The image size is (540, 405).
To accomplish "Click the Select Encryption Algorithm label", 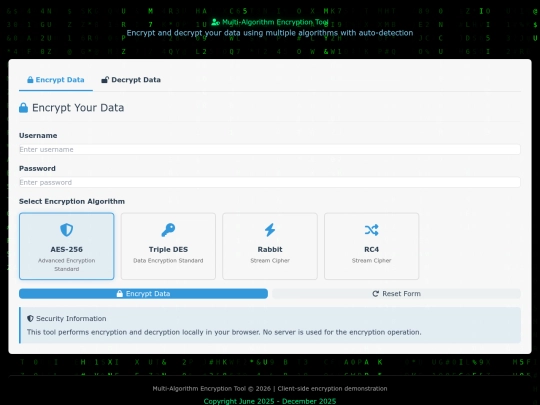I will [x=72, y=201].
